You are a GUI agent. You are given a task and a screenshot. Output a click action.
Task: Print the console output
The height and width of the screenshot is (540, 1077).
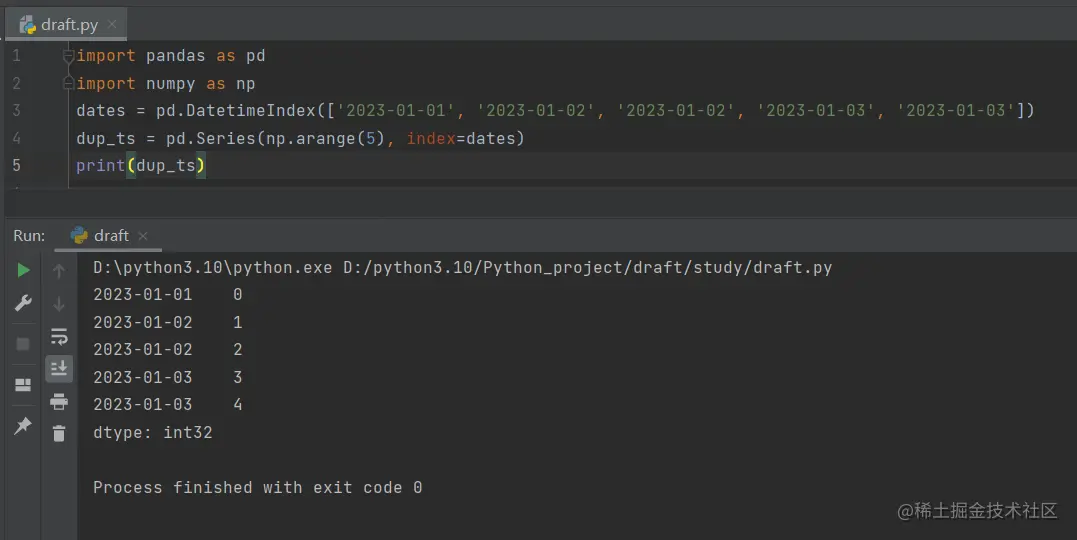(x=59, y=401)
